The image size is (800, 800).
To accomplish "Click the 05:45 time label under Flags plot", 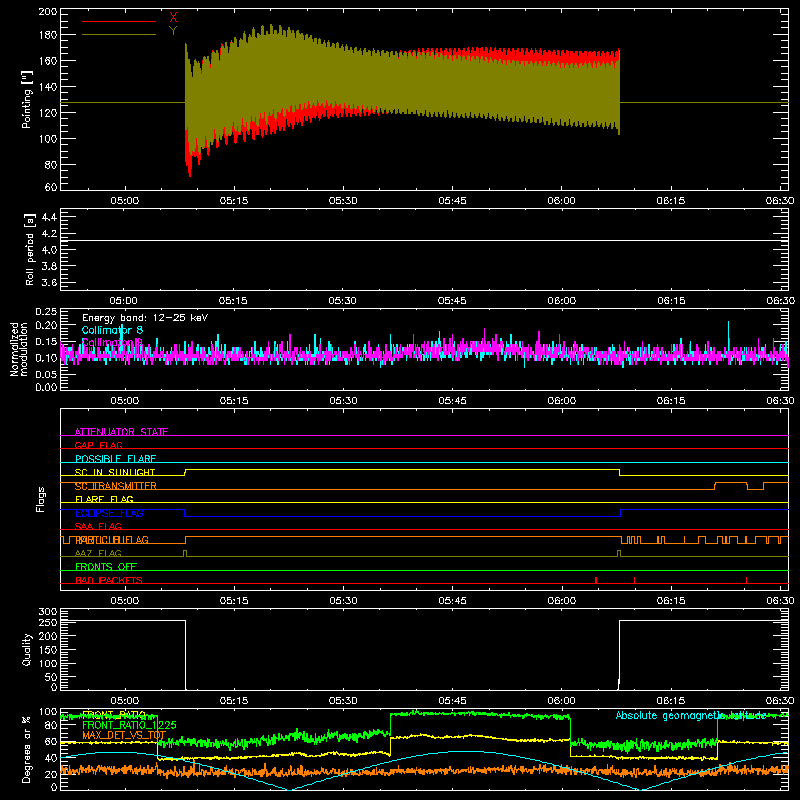I will point(452,601).
